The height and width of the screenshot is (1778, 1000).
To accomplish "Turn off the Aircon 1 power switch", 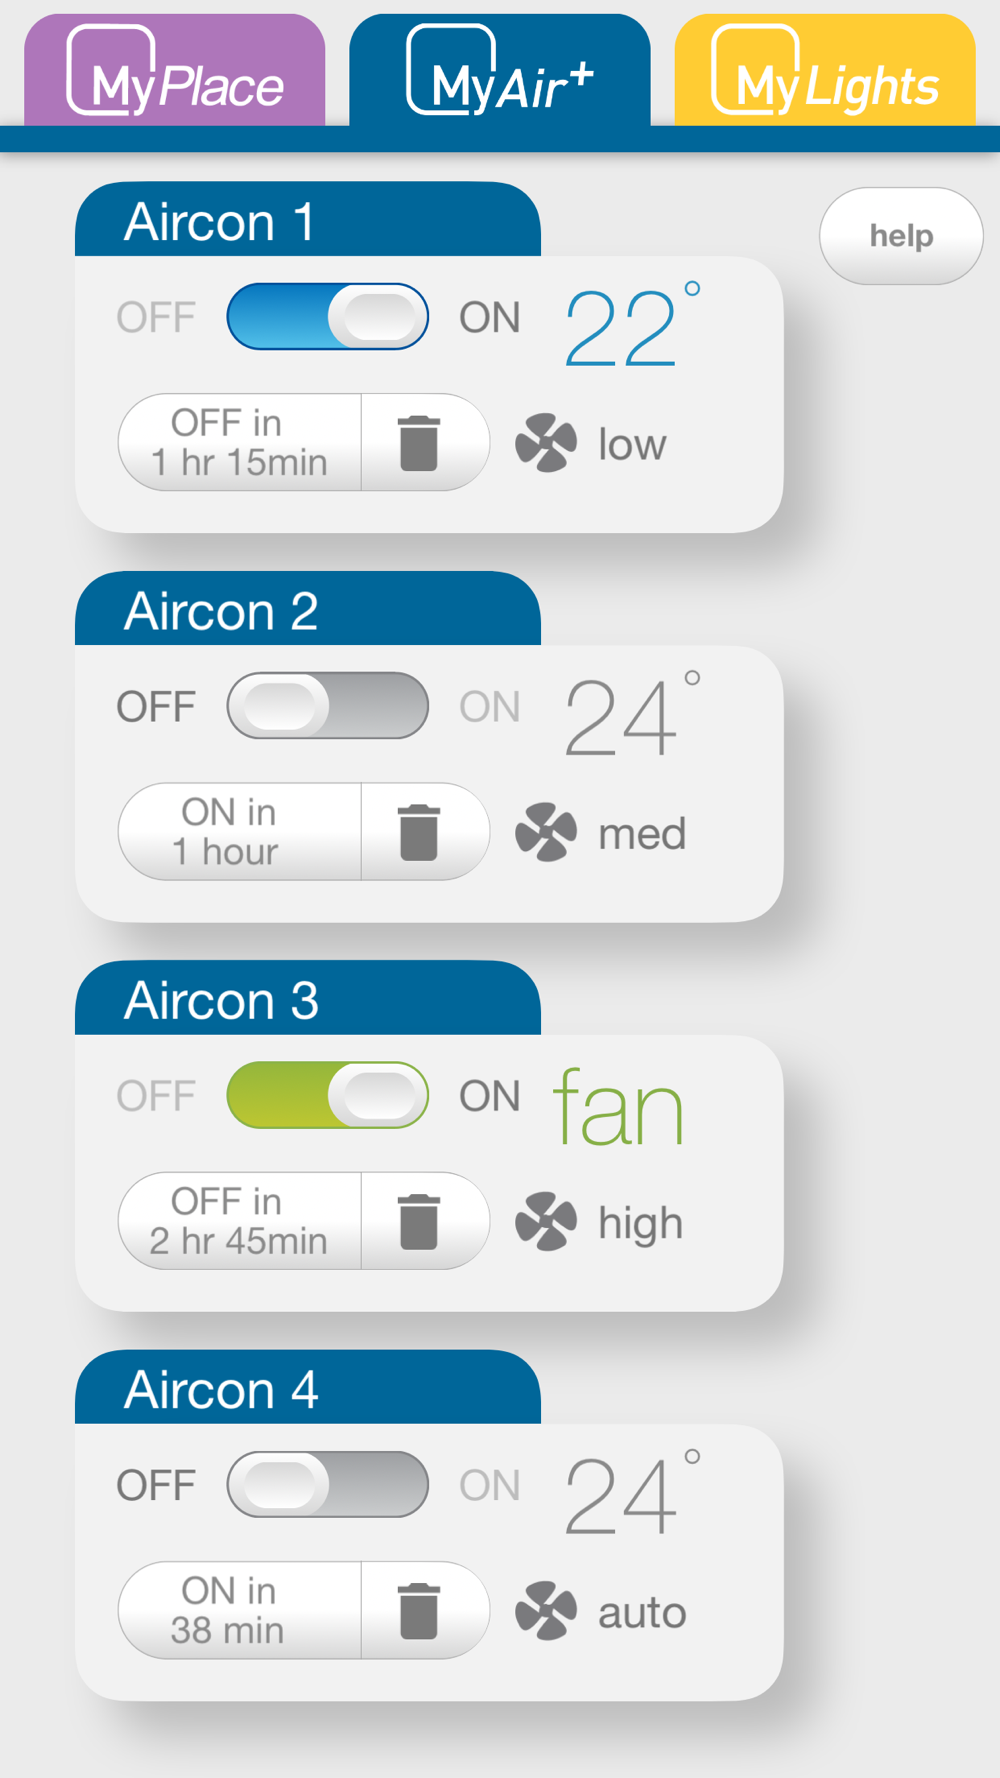I will 328,316.
